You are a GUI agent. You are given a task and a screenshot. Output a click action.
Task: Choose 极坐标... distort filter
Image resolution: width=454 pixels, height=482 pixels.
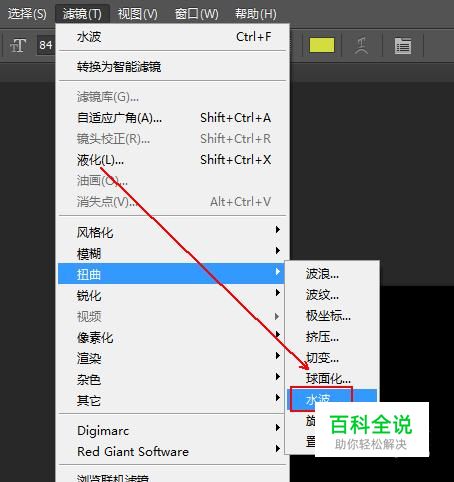coord(332,316)
